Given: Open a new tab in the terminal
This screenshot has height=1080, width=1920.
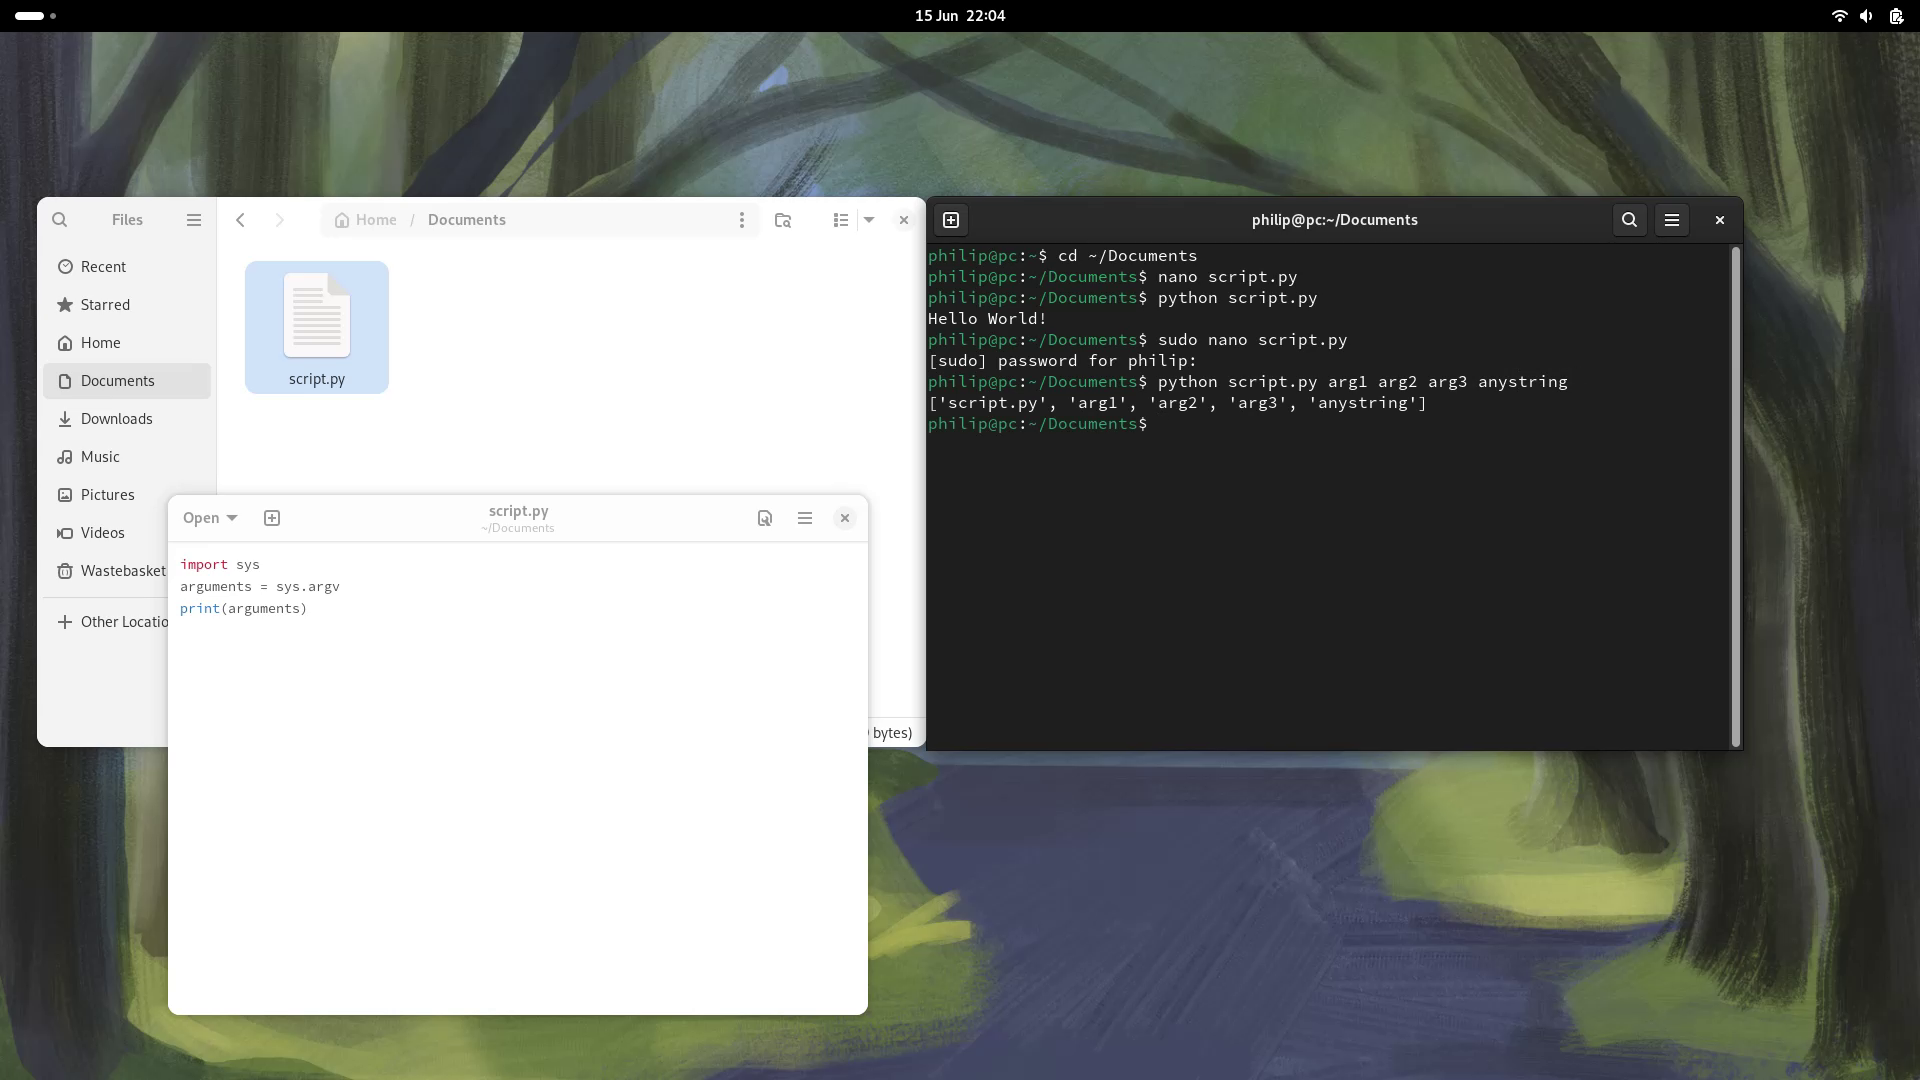Looking at the screenshot, I should click(x=951, y=220).
